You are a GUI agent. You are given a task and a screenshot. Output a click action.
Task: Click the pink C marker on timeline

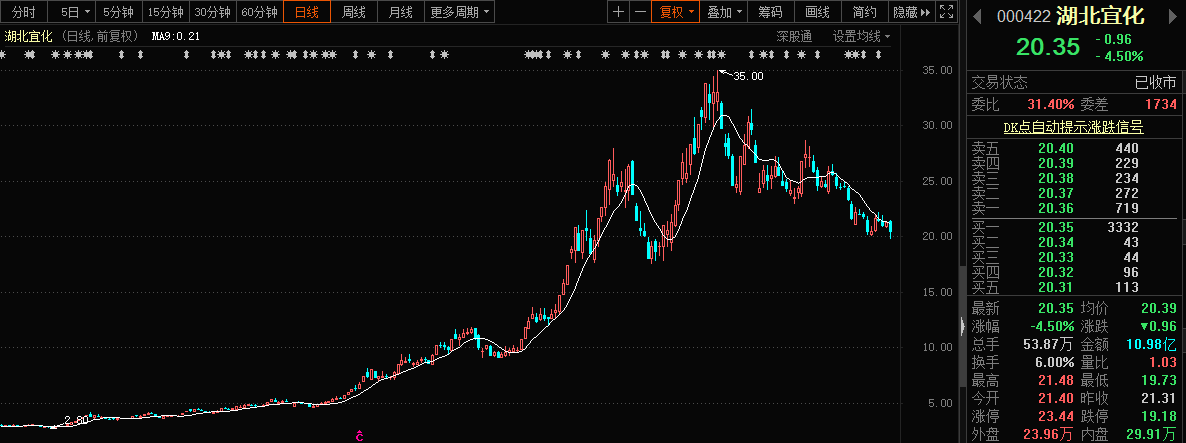point(360,436)
